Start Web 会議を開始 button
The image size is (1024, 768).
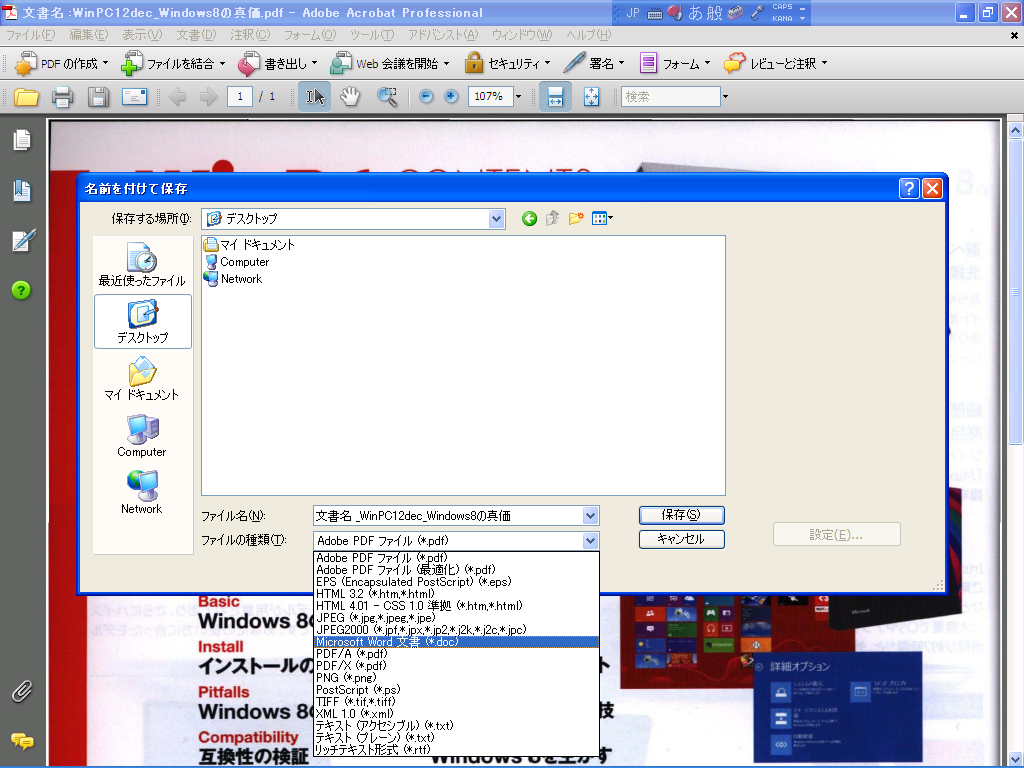point(390,63)
